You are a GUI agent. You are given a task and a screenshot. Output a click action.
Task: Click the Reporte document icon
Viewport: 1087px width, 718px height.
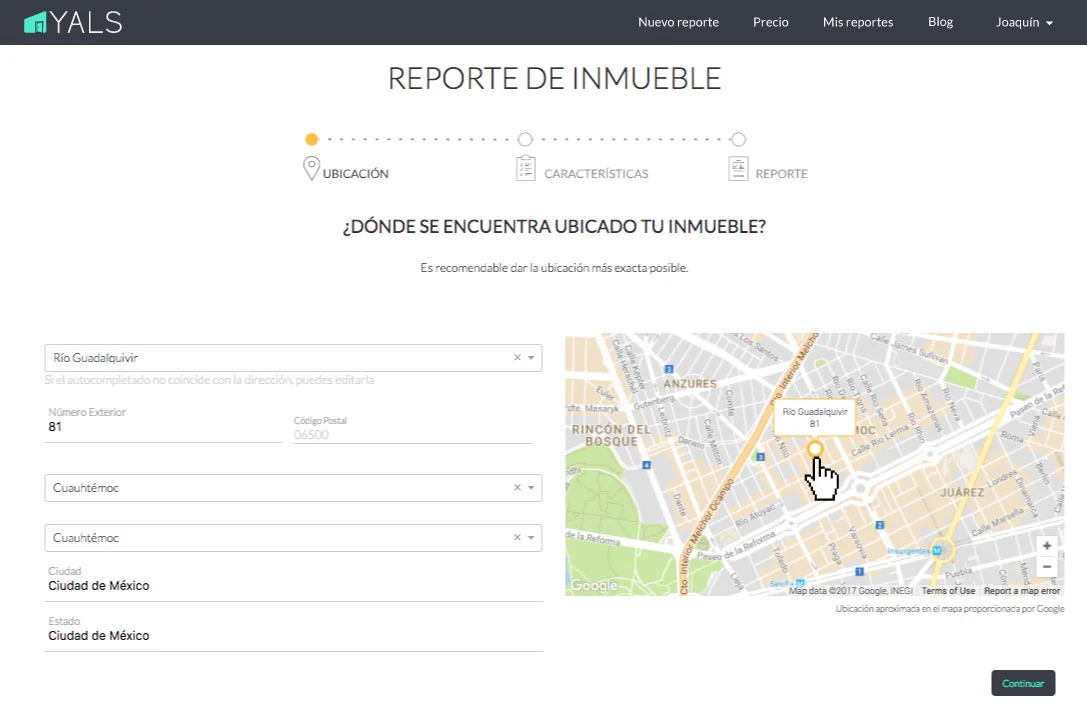(x=737, y=169)
